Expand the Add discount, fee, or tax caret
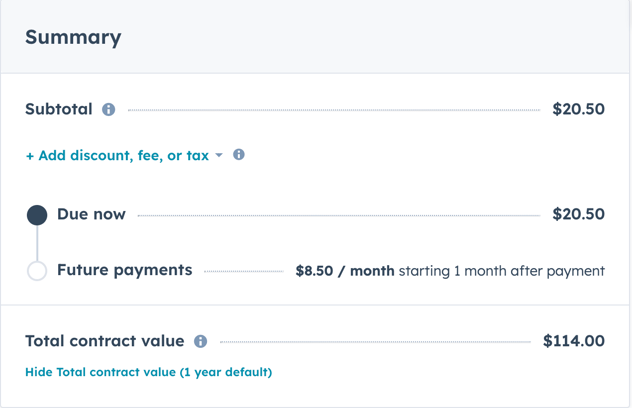Image resolution: width=632 pixels, height=408 pixels. (219, 155)
